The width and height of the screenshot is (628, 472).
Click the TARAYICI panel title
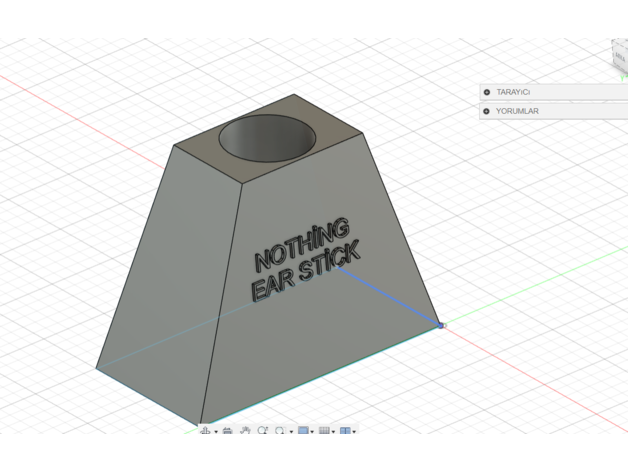point(513,92)
